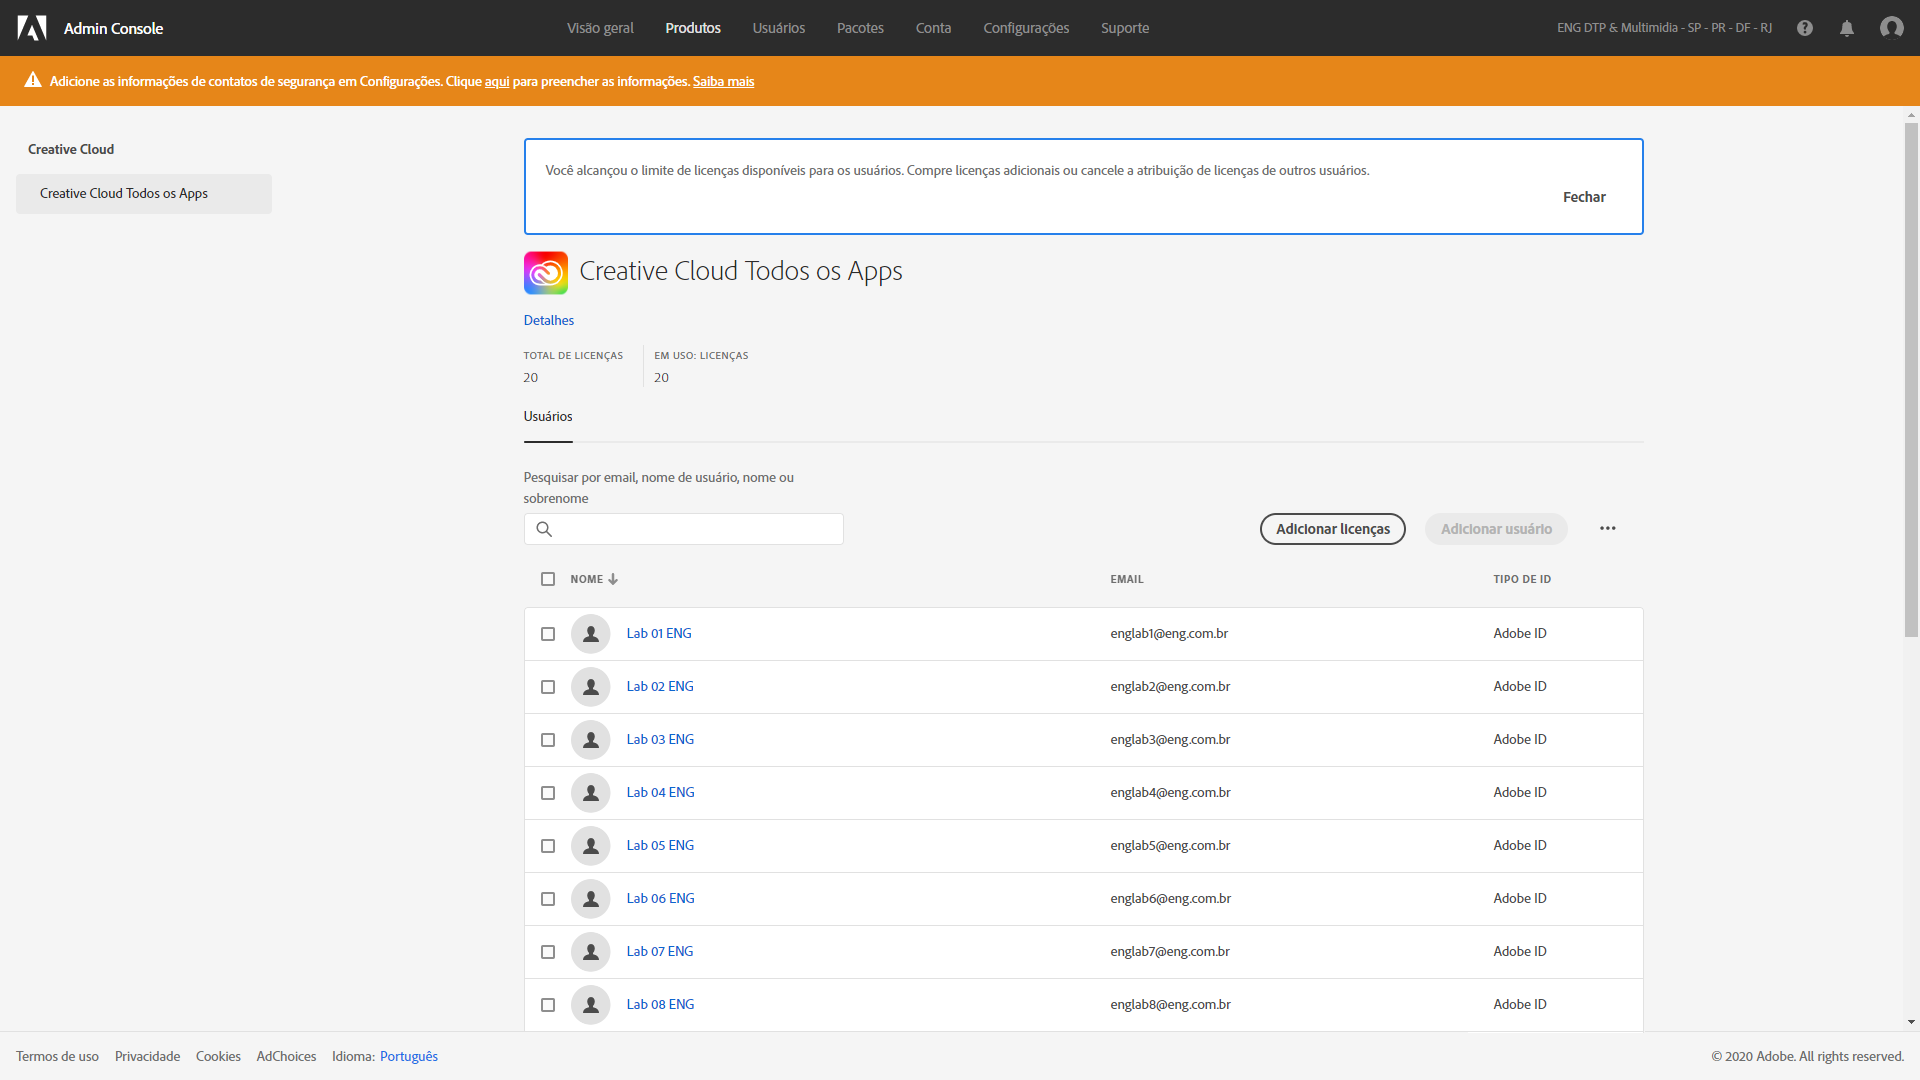
Task: Check the box for Lab 03 ENG
Action: (548, 740)
